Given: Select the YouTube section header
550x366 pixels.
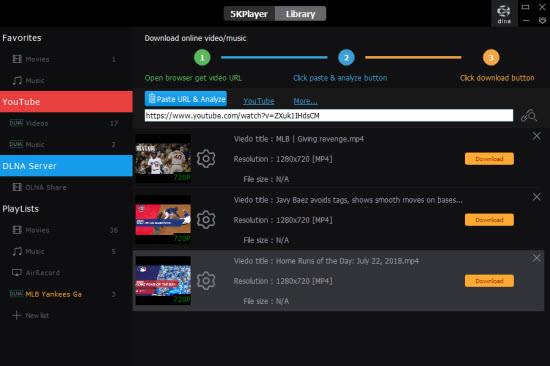Looking at the screenshot, I should click(66, 102).
